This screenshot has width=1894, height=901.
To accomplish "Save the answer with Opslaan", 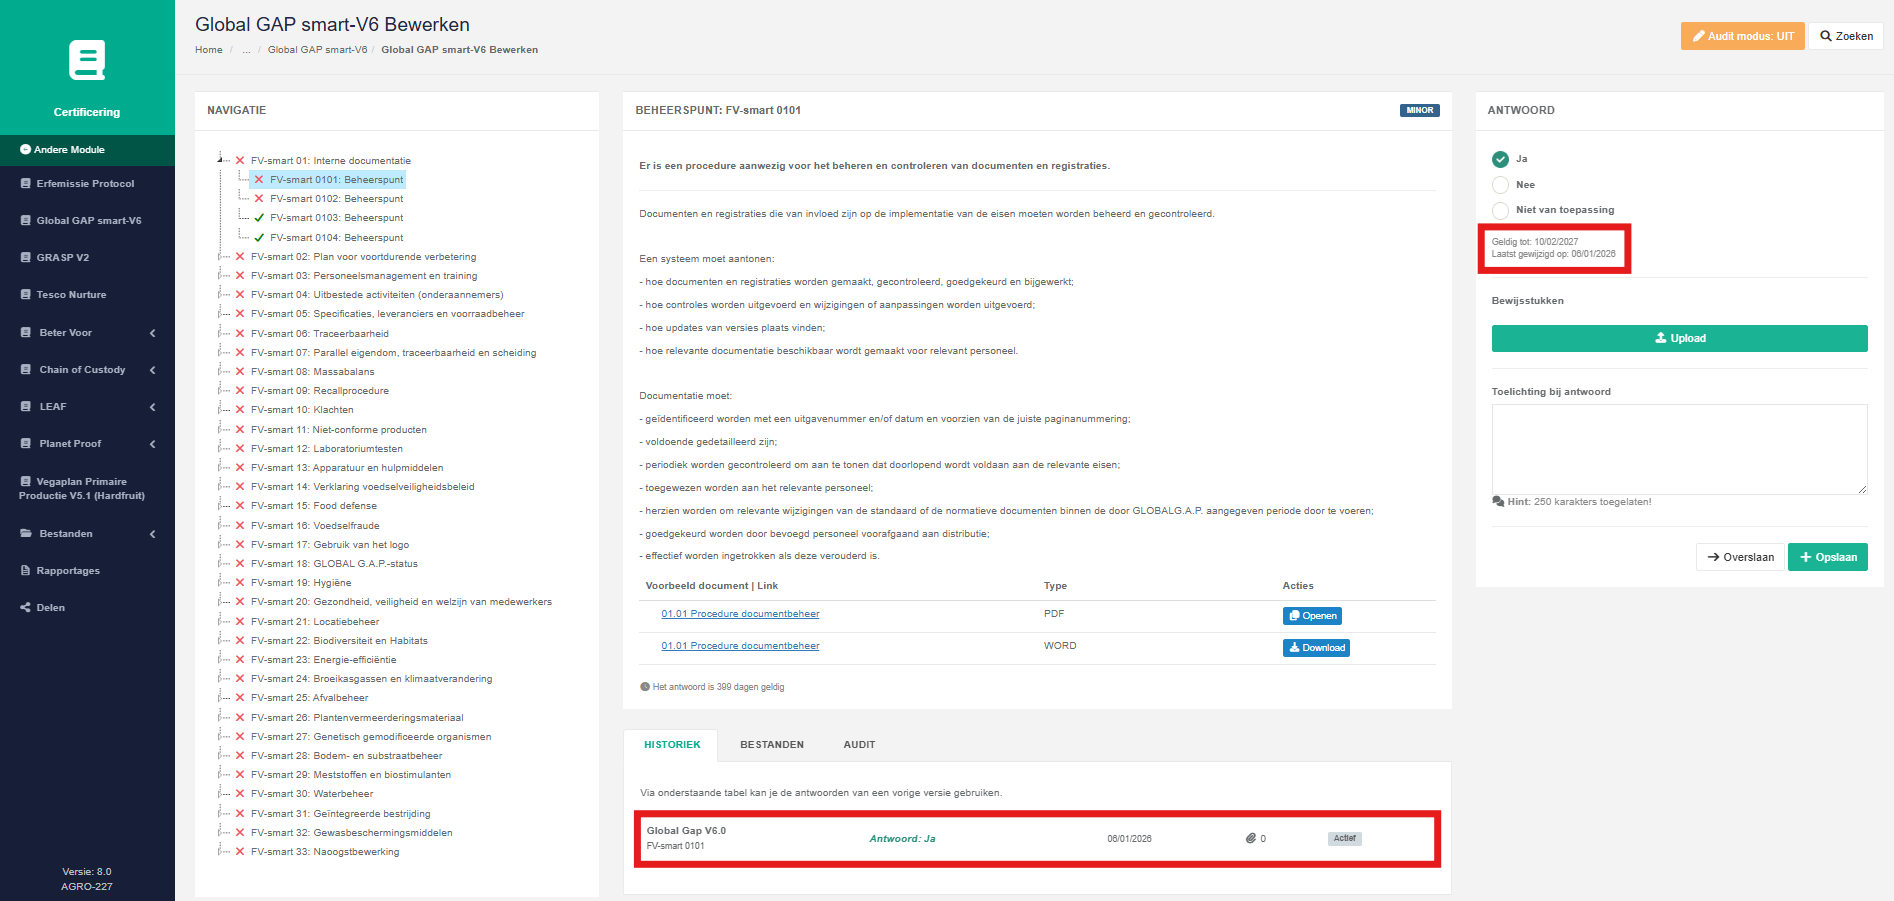I will coord(1828,557).
